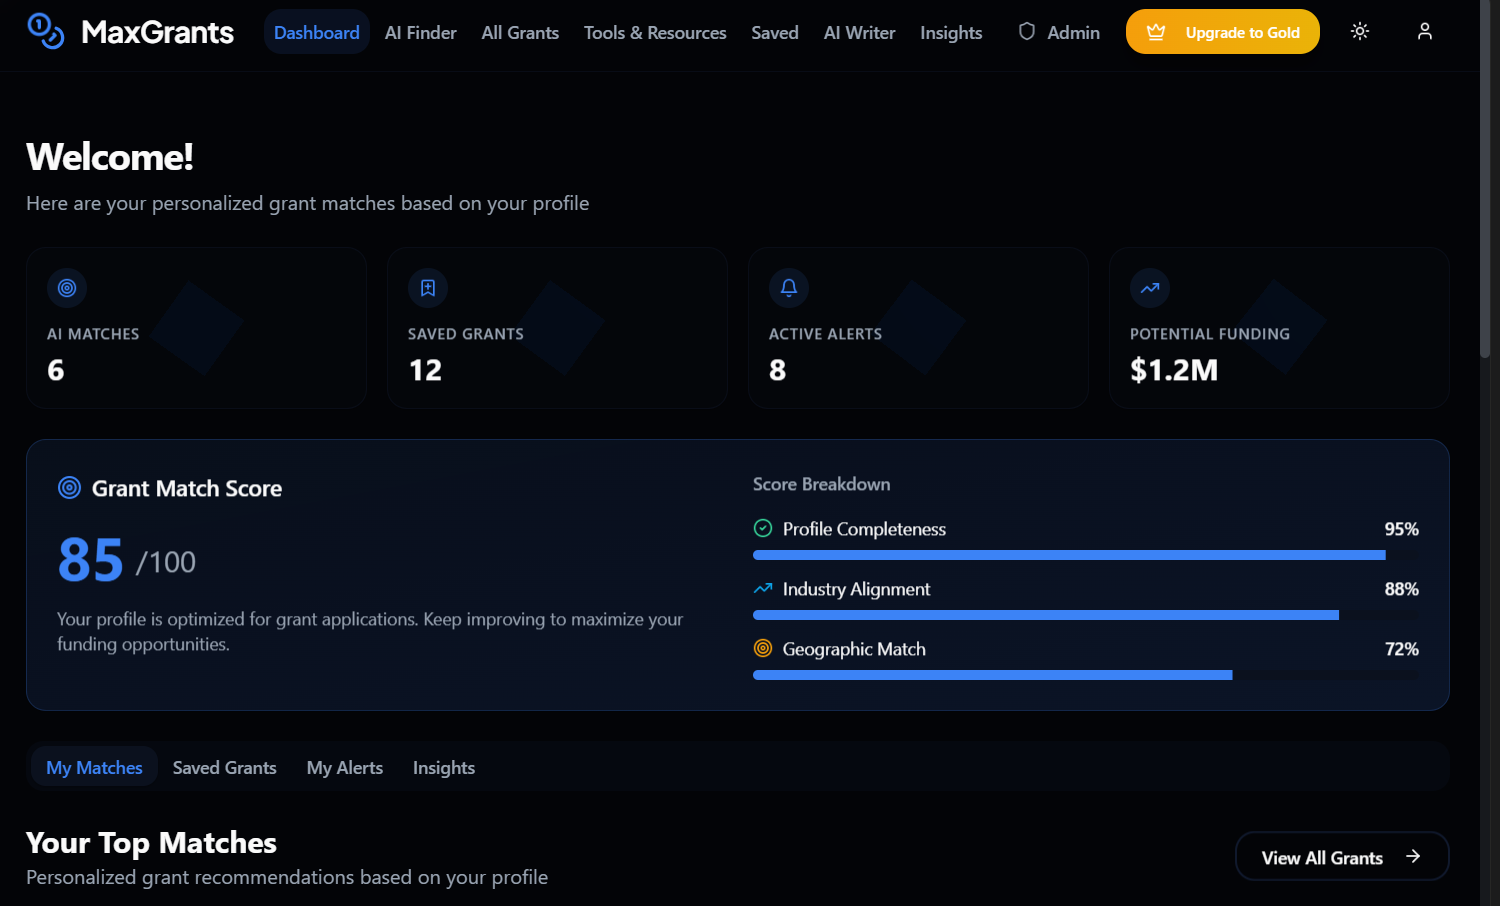Viewport: 1500px width, 906px height.
Task: Click the AI Matches target icon
Action: tap(67, 288)
